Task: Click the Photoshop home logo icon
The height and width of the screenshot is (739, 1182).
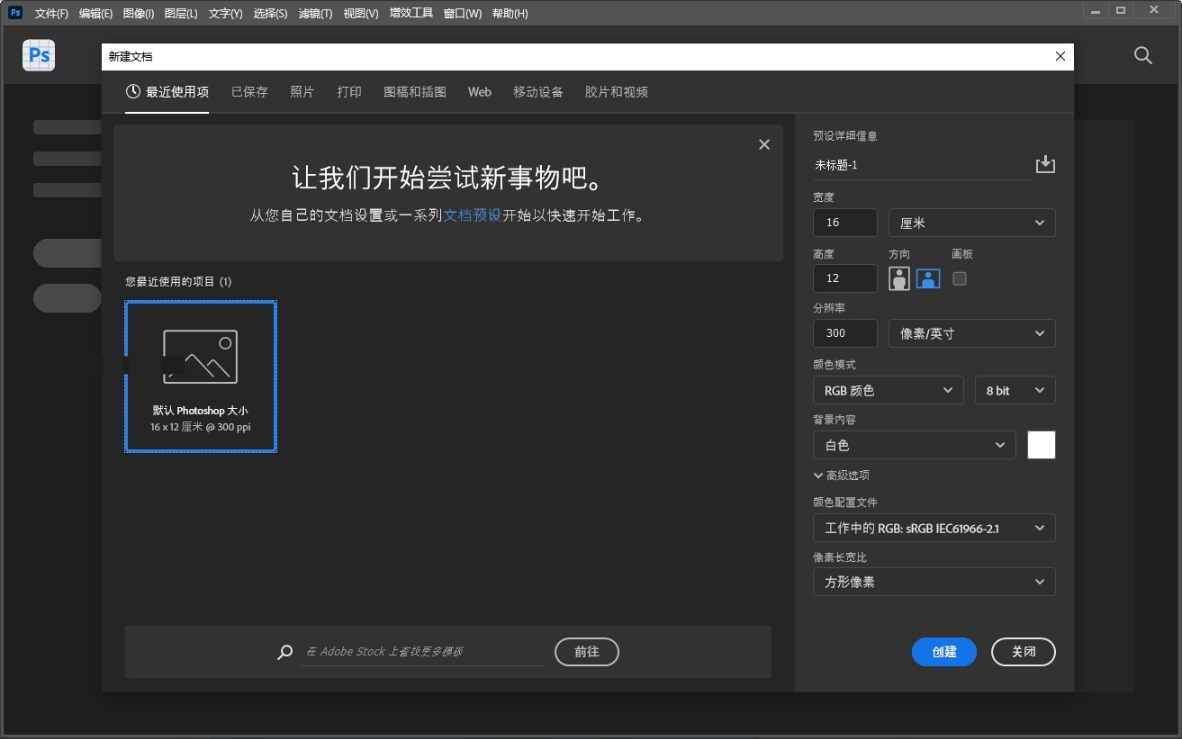Action: pos(38,55)
